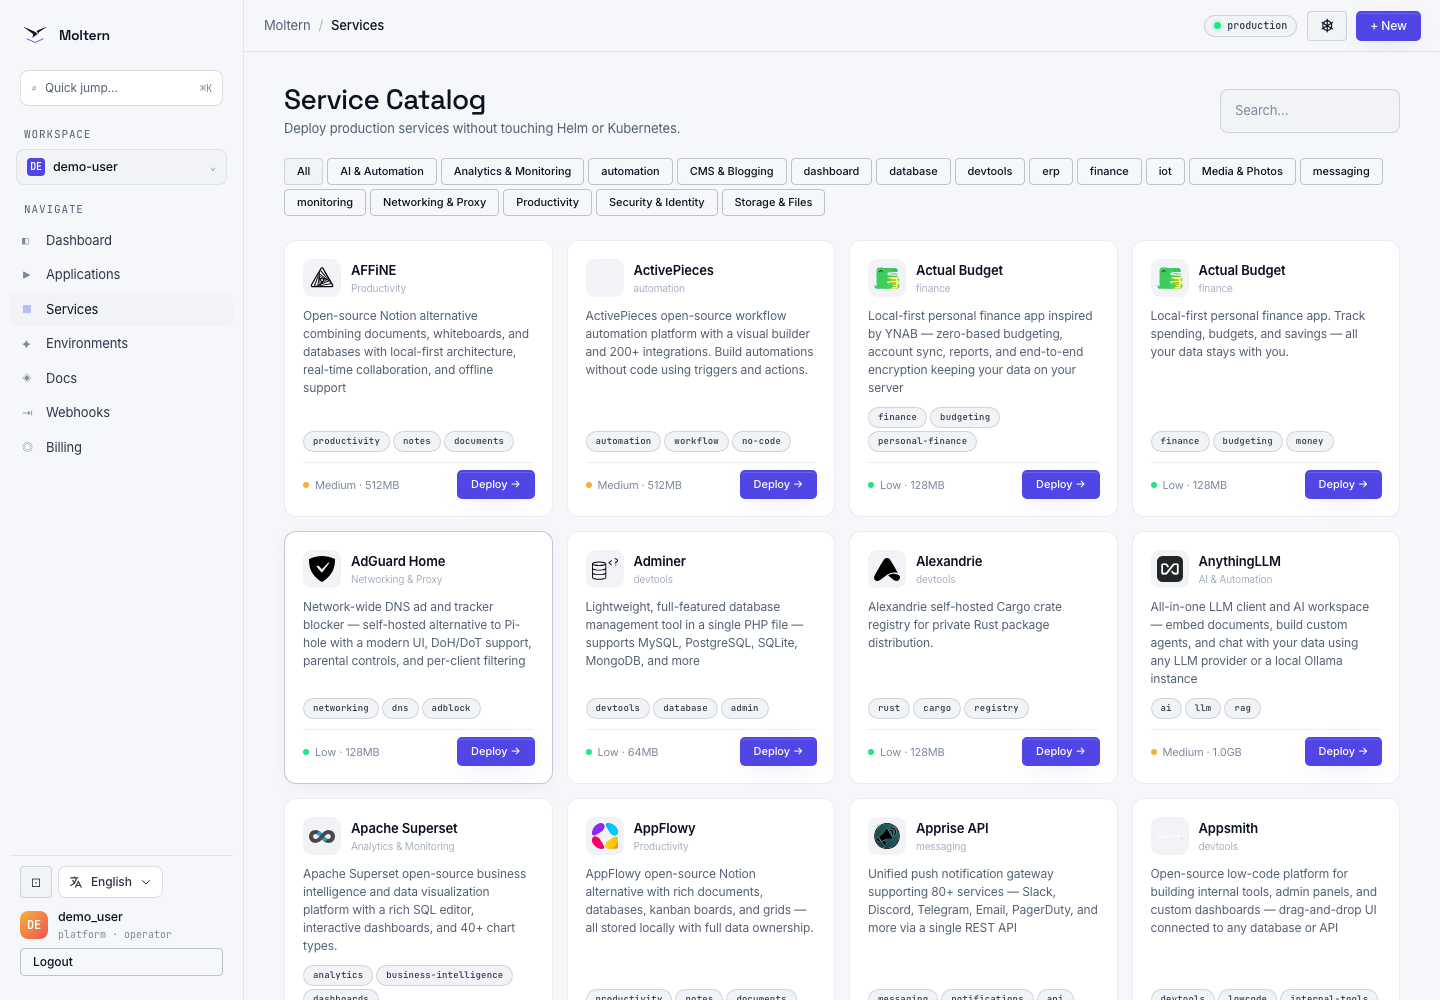Click the Appsmith logo icon

coord(1169,836)
